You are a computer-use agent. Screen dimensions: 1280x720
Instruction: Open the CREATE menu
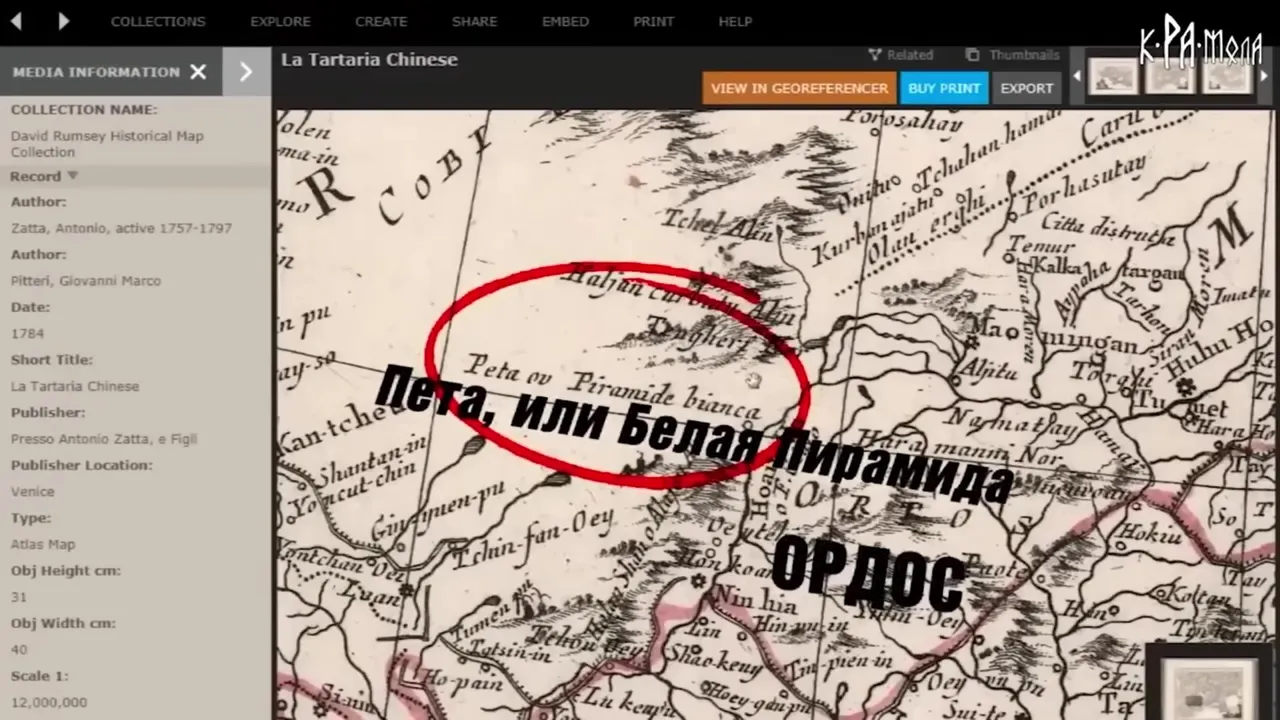[x=381, y=21]
